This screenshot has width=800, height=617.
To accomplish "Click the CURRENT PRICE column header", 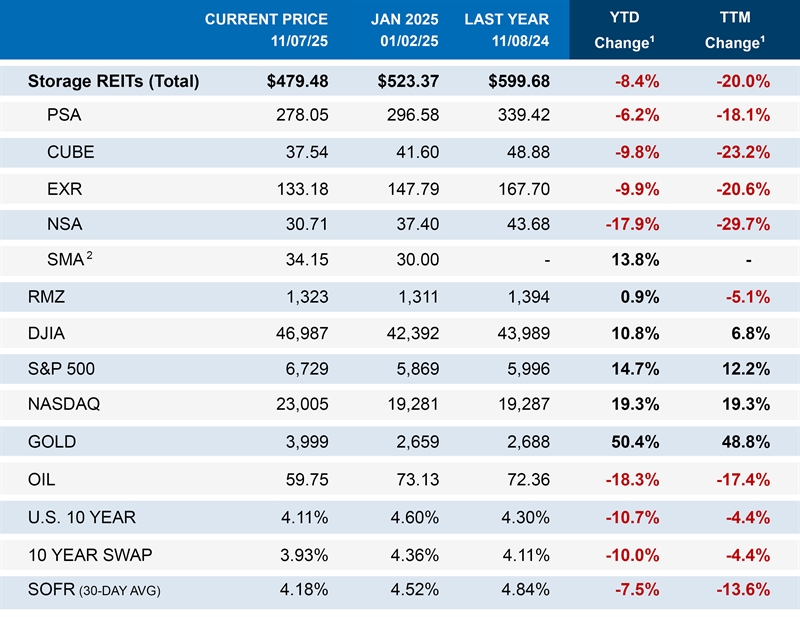I will click(267, 30).
